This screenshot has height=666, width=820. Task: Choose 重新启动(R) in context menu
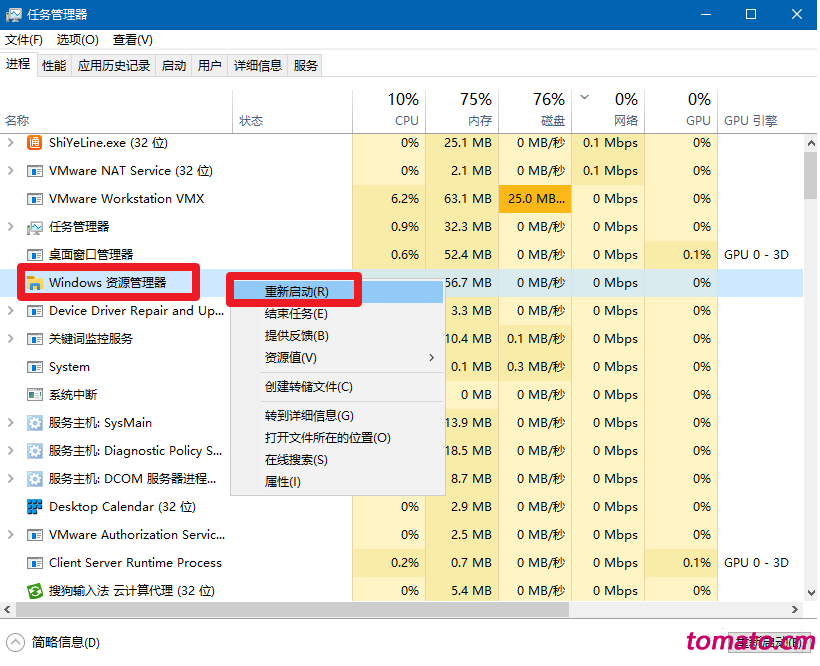tap(338, 292)
